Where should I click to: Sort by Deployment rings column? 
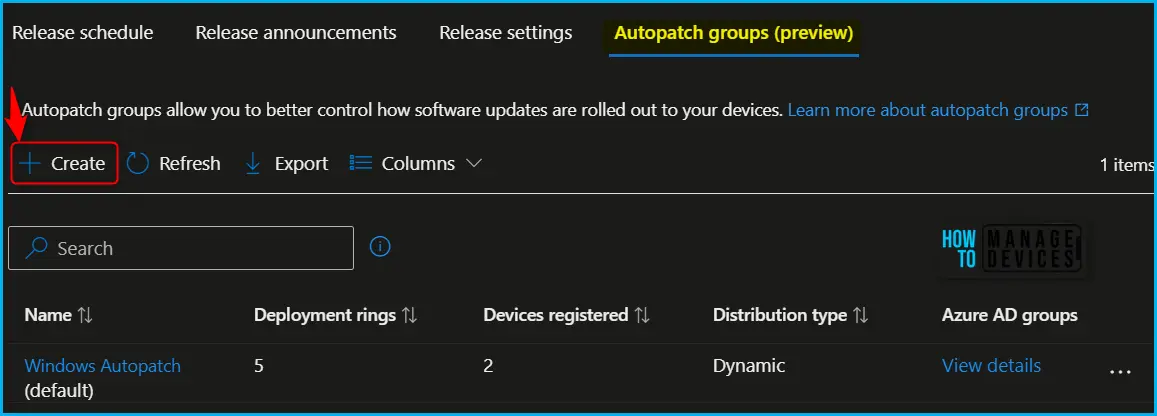[336, 315]
